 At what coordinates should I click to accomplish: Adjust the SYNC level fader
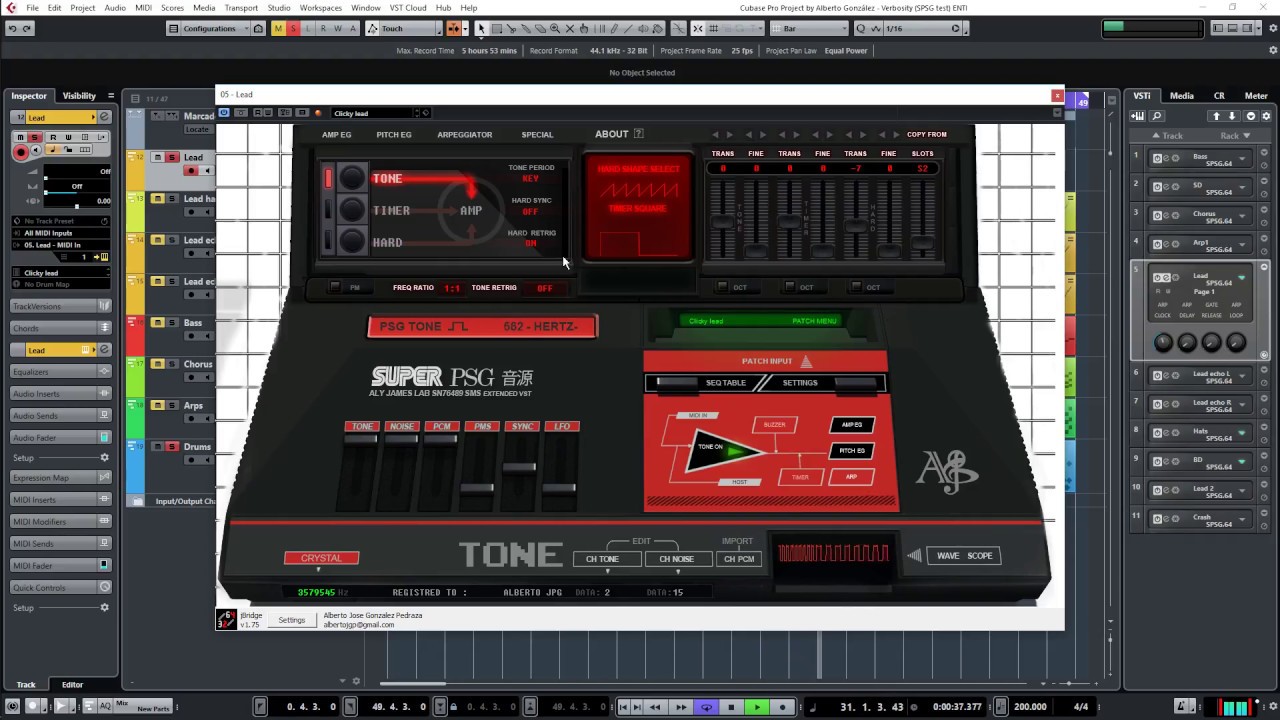[x=519, y=467]
